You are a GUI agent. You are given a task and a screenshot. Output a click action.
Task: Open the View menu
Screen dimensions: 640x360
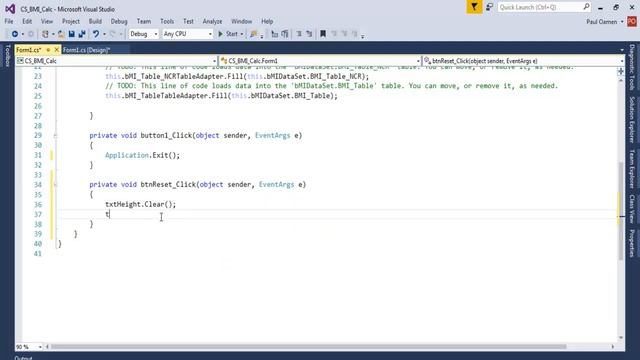(47, 21)
